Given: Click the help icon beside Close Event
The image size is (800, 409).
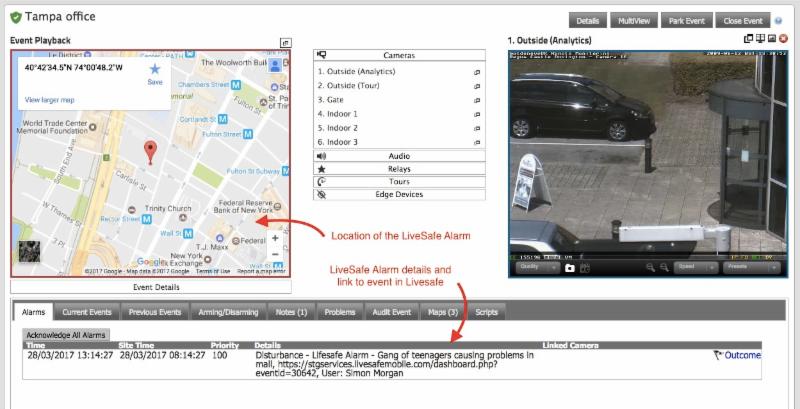Looking at the screenshot, I should coord(778,21).
